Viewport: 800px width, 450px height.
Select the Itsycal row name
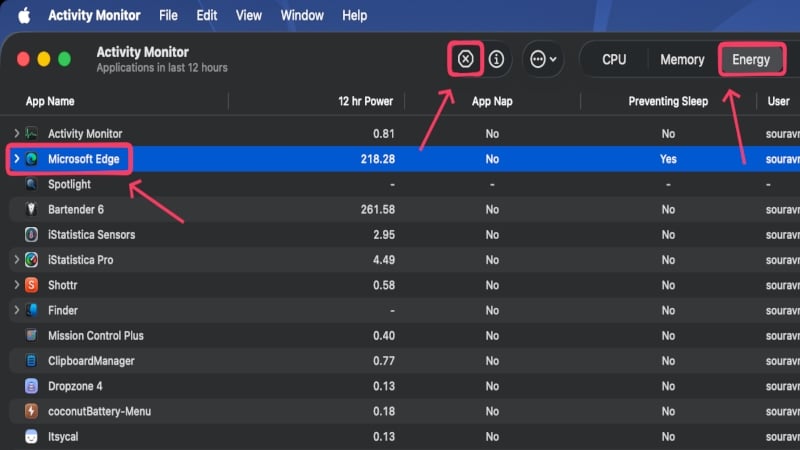pos(63,437)
